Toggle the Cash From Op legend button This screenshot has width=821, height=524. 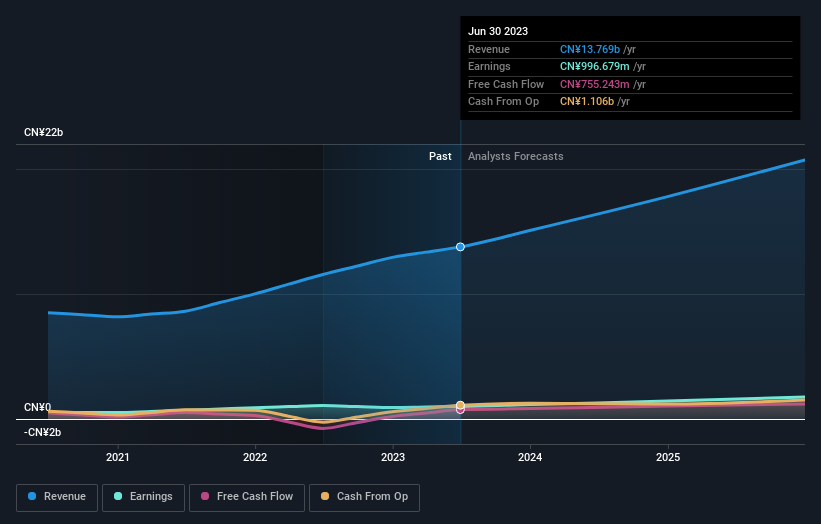pyautogui.click(x=364, y=497)
